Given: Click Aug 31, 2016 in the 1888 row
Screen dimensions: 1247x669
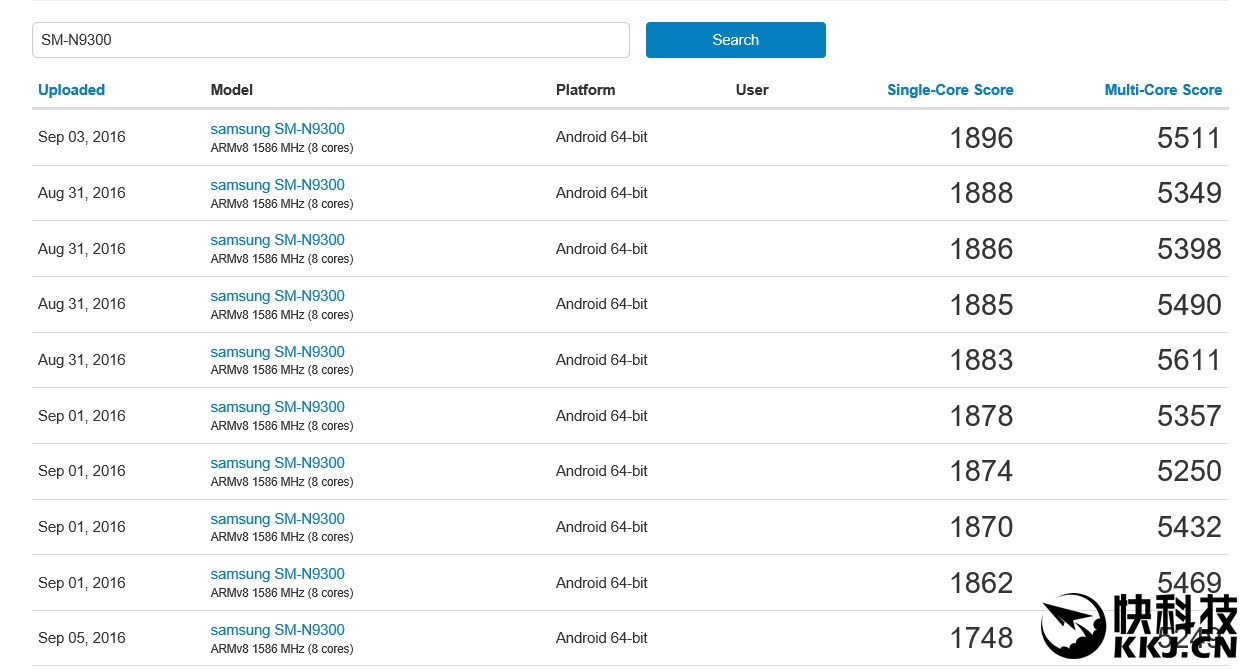Looking at the screenshot, I should click(82, 193).
